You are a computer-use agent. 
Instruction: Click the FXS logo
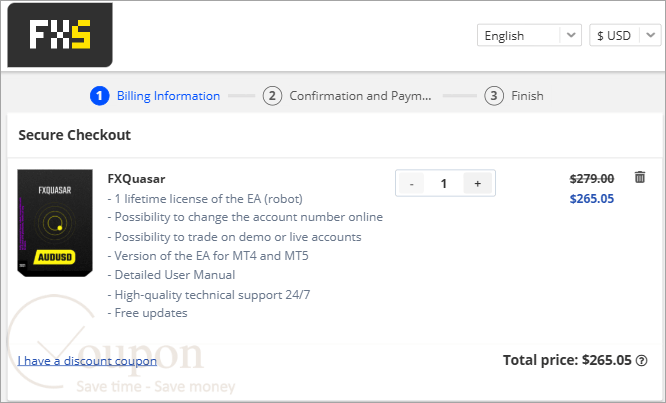(60, 35)
